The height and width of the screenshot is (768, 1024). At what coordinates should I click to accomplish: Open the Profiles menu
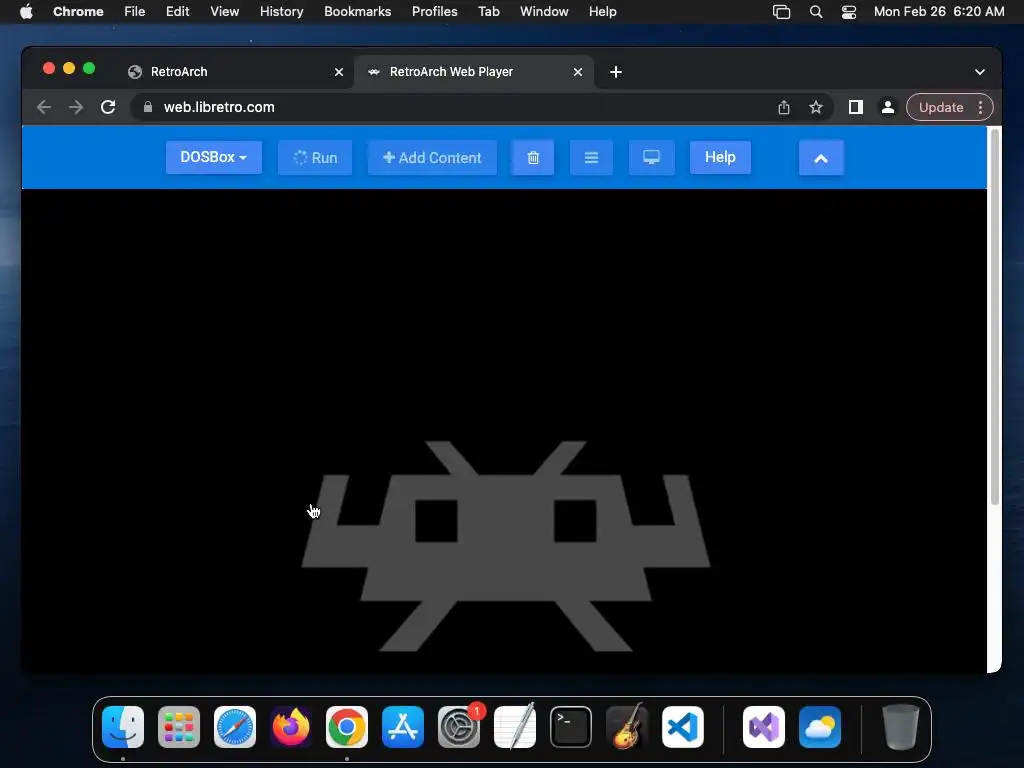pos(435,12)
